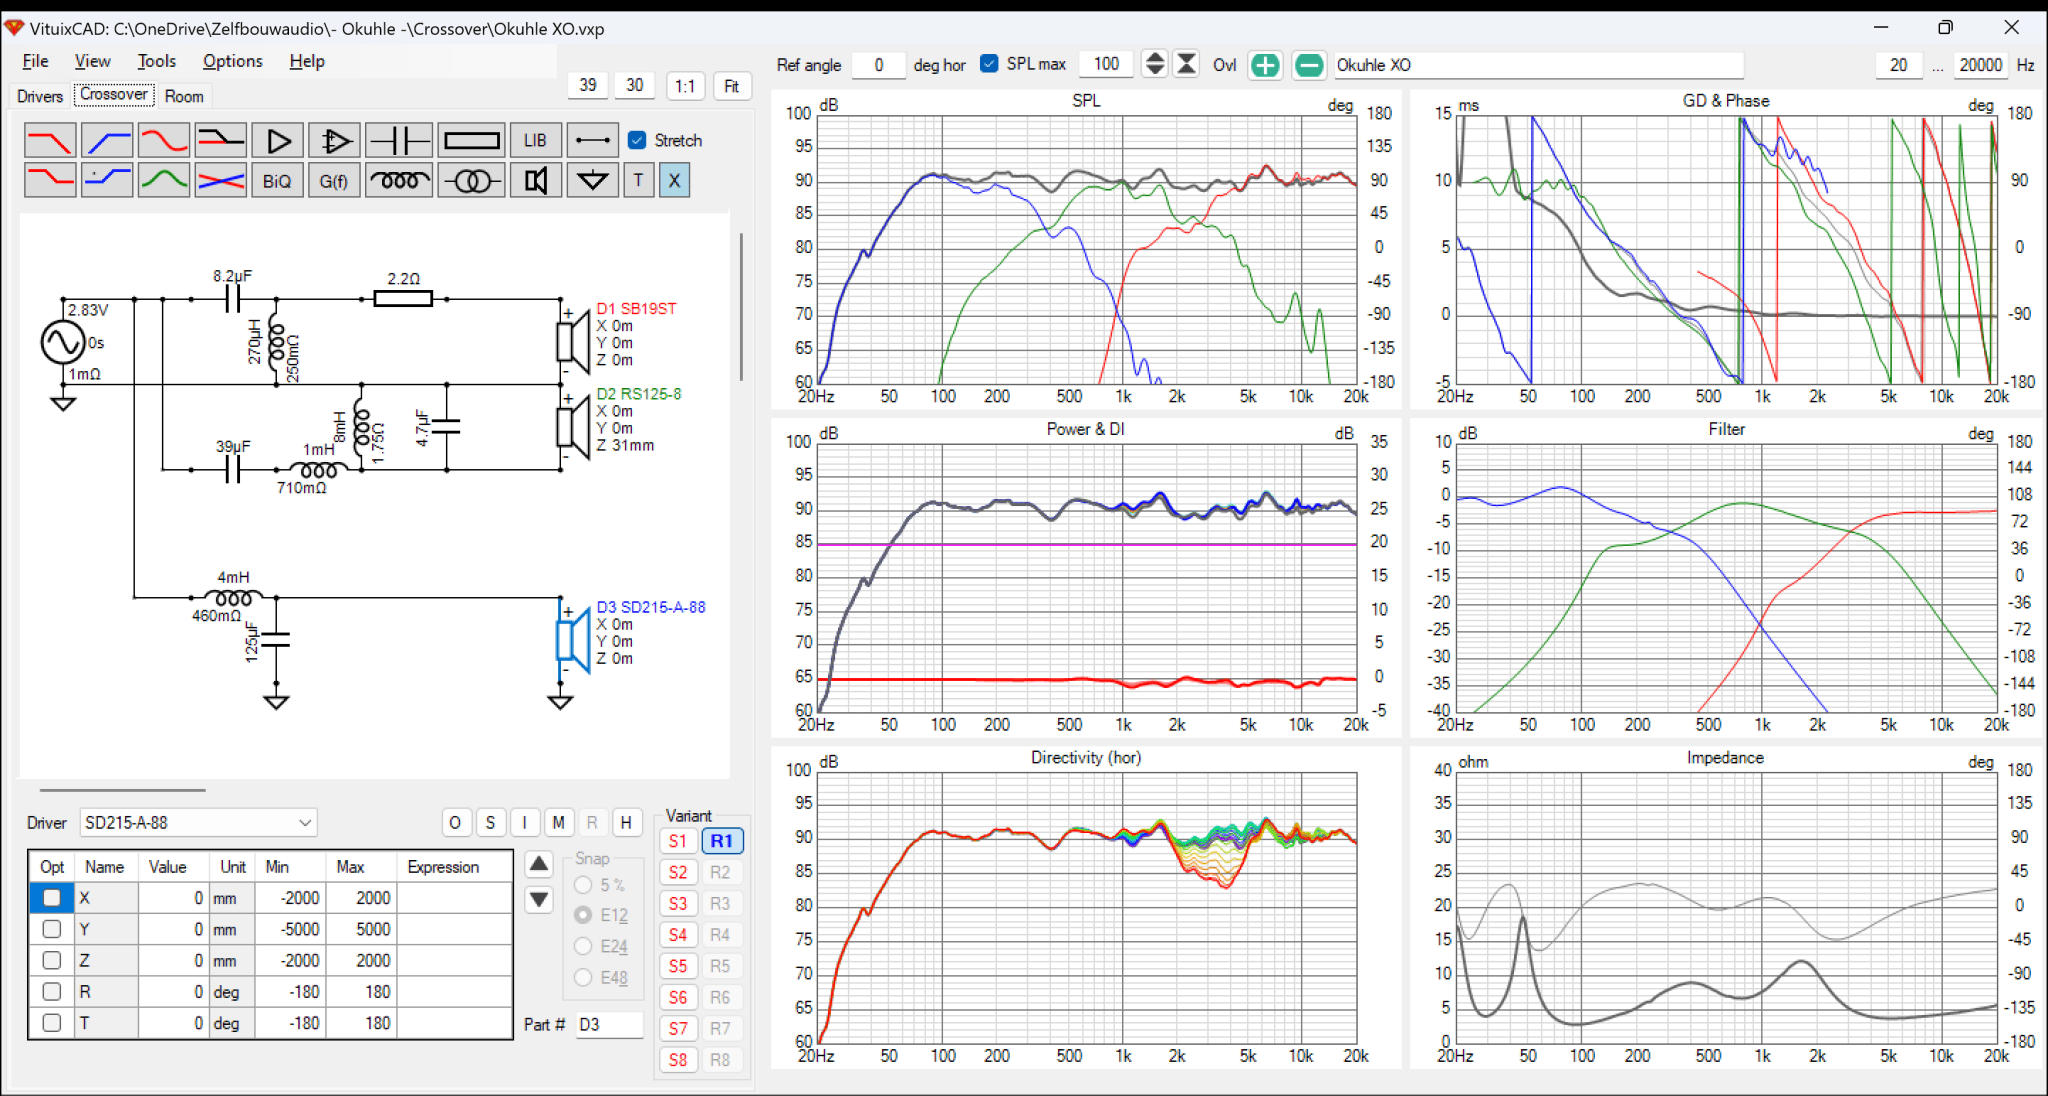Open the Driver SD215-A-88 dropdown

pos(199,822)
